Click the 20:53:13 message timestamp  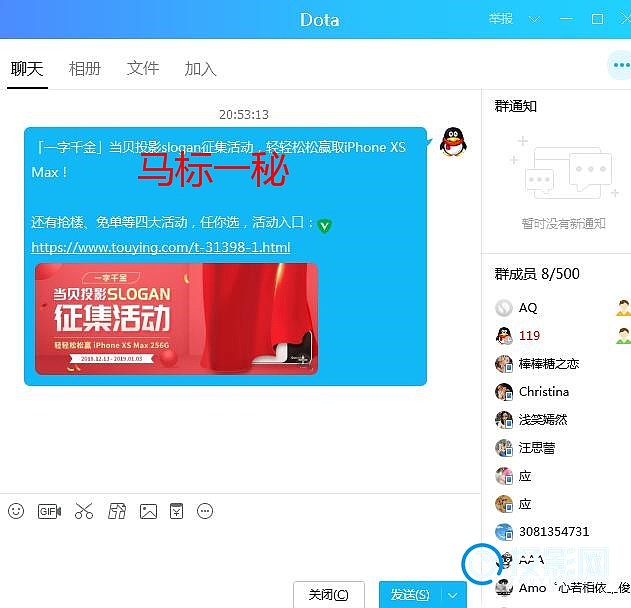click(x=244, y=115)
